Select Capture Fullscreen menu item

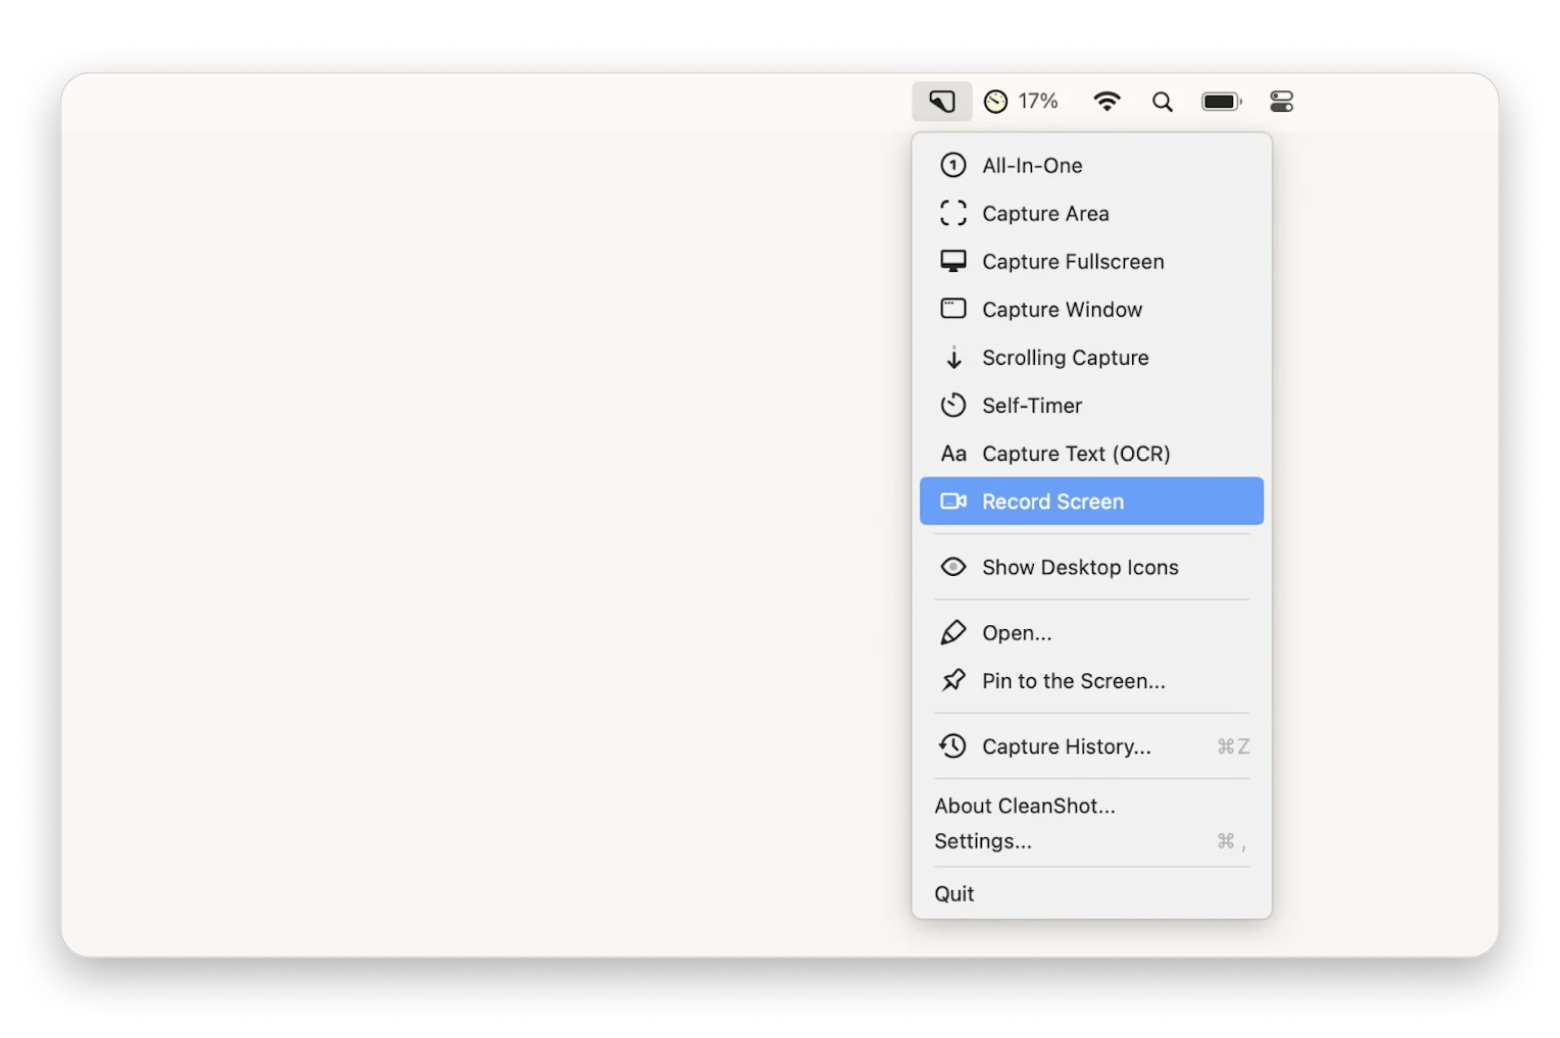[x=1091, y=261]
